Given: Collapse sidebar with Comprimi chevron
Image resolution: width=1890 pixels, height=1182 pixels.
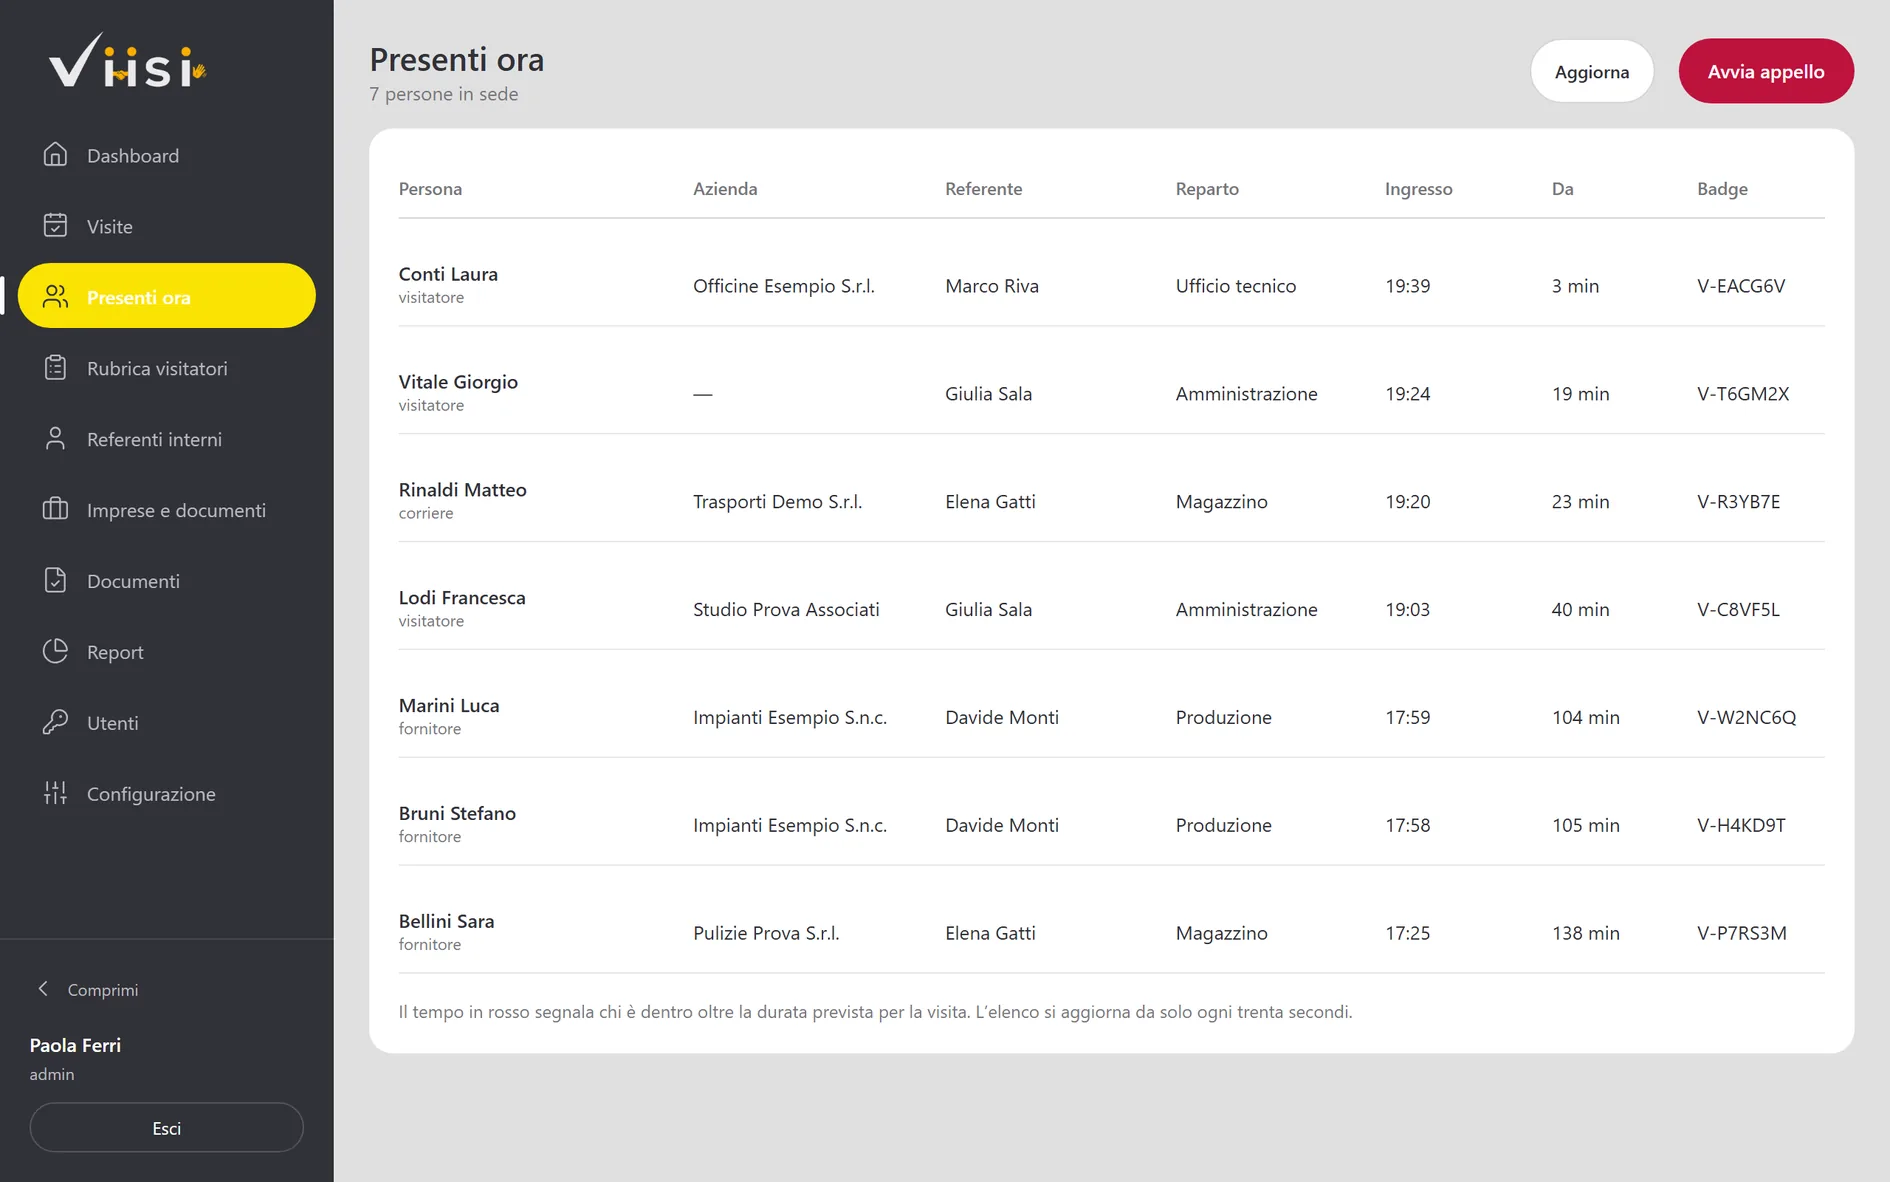Looking at the screenshot, I should click(x=43, y=989).
